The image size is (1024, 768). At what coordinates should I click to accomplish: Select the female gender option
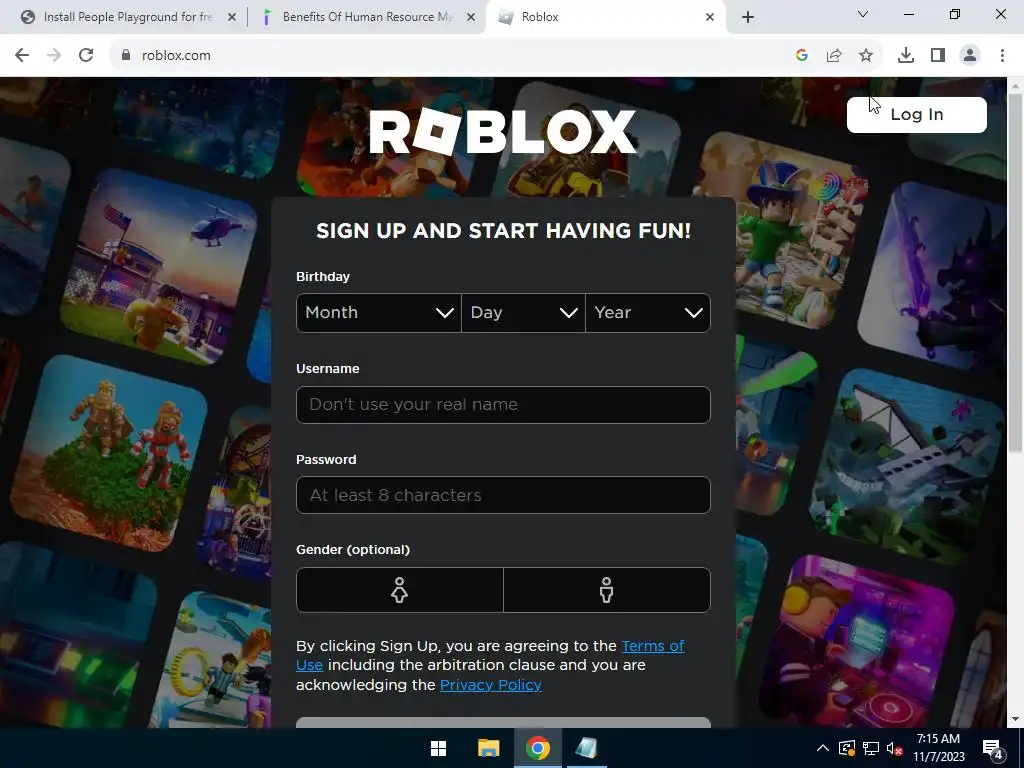(400, 590)
